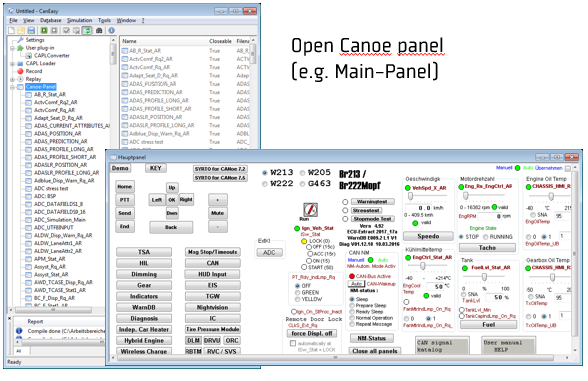The height and width of the screenshot is (381, 588).
Task: Open the Simulation menu
Action: pyautogui.click(x=80, y=20)
